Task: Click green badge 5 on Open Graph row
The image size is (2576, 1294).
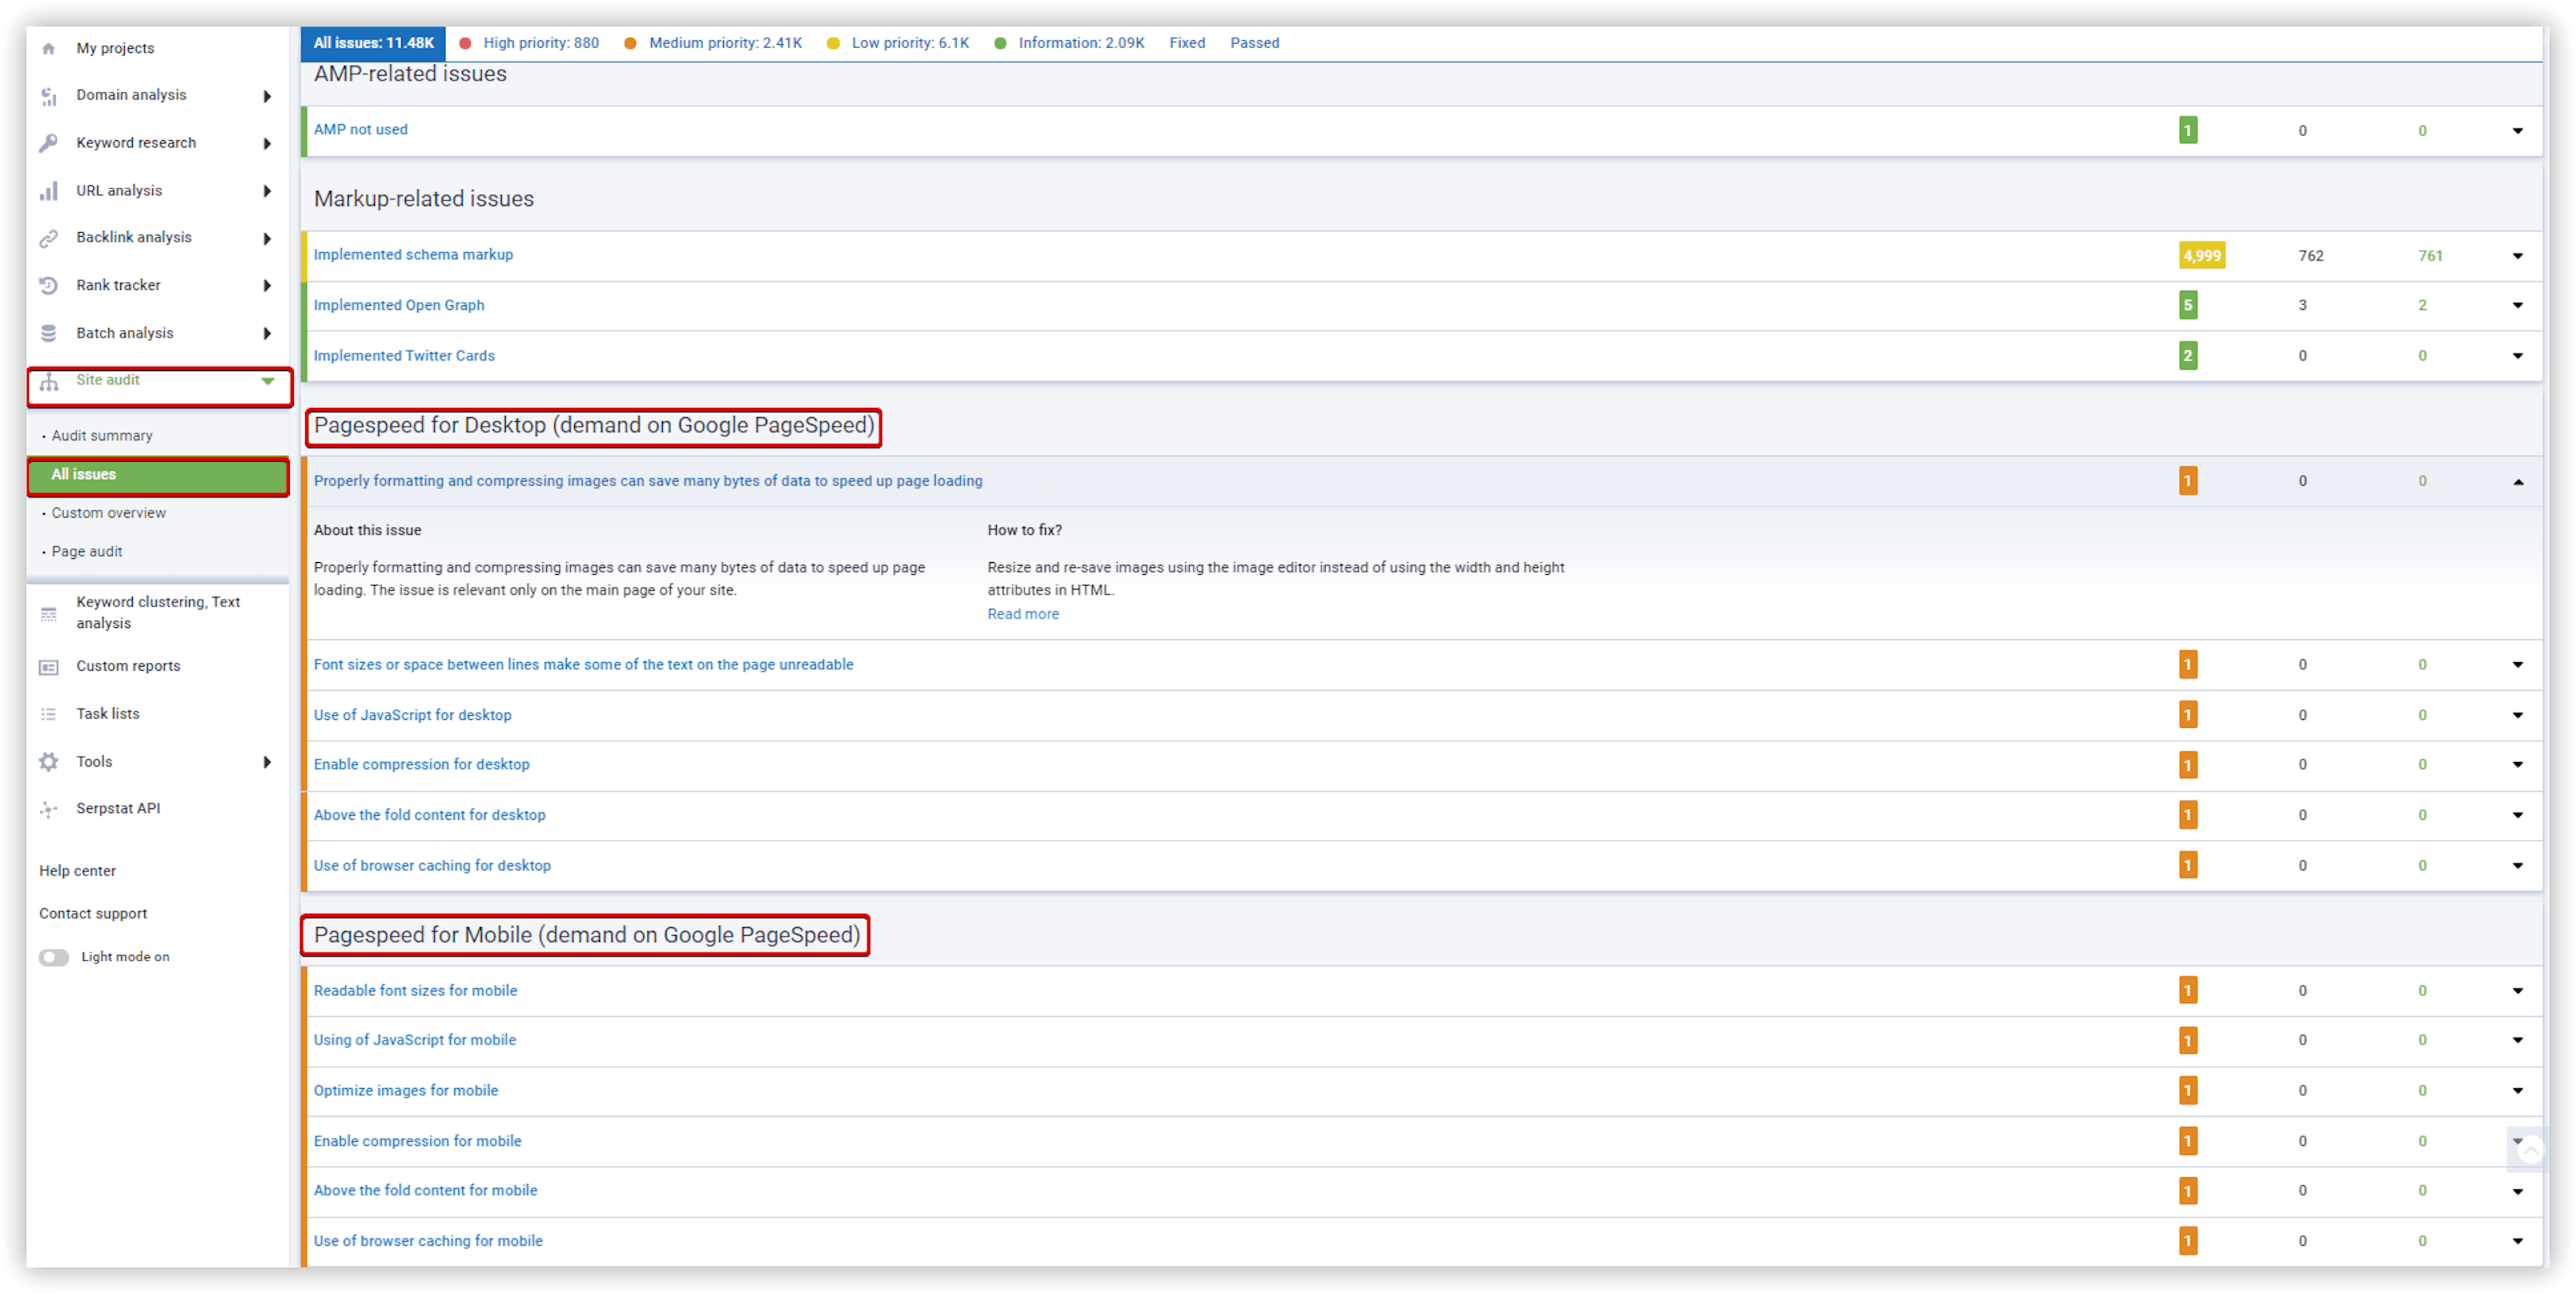Action: click(2188, 306)
